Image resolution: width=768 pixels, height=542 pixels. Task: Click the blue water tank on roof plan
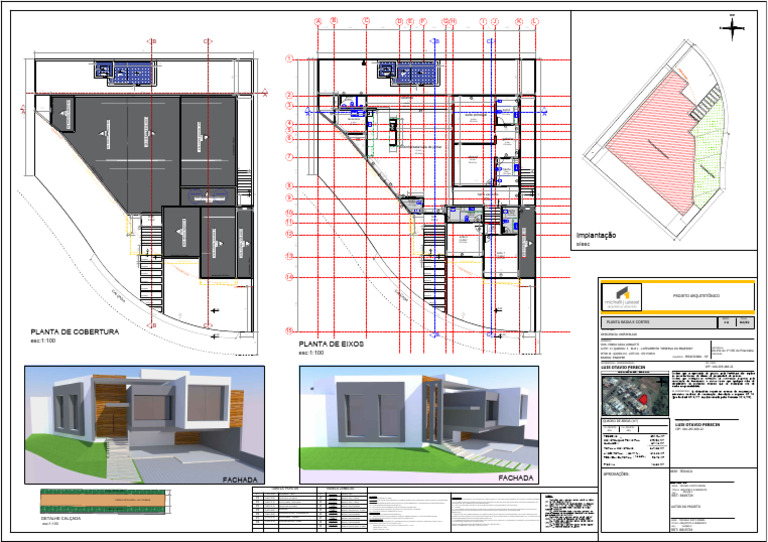pyautogui.click(x=131, y=72)
